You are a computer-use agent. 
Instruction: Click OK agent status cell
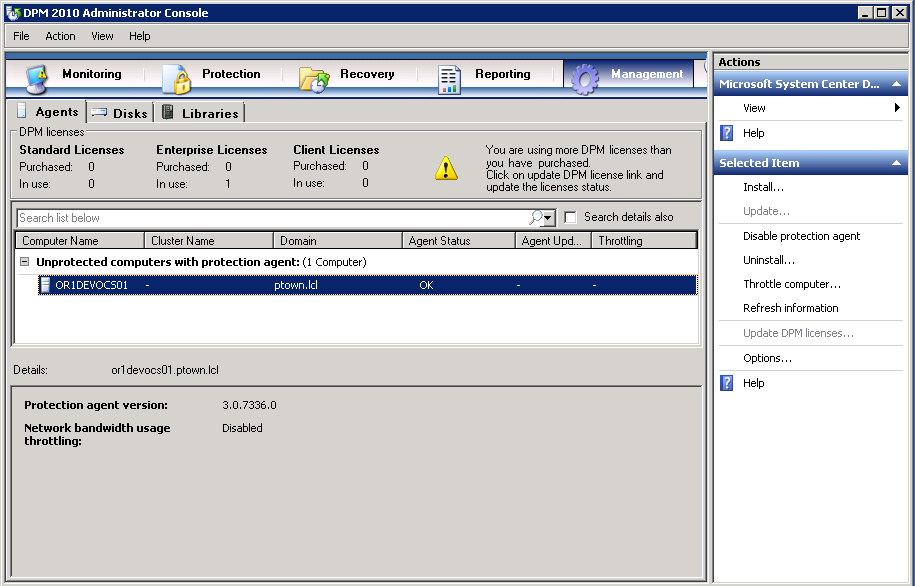coord(426,285)
